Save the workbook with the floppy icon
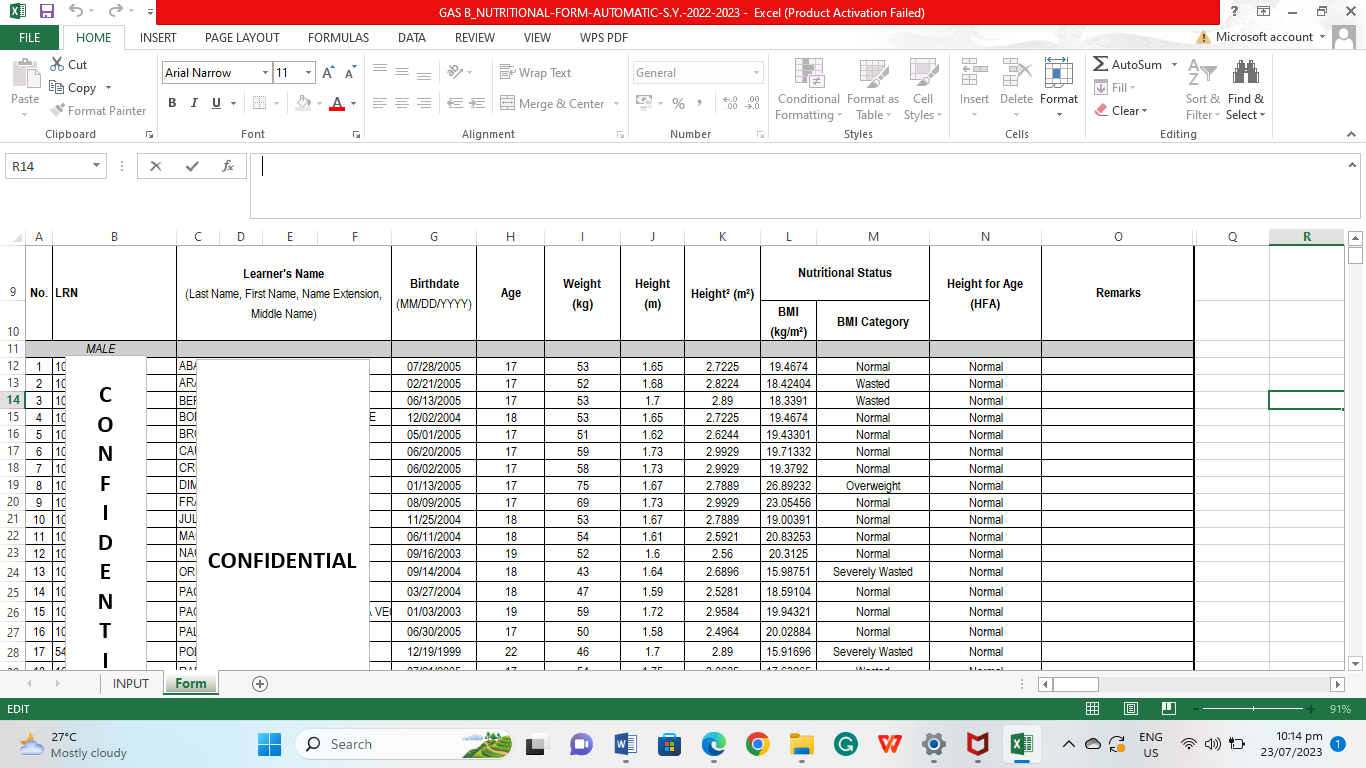The height and width of the screenshot is (768, 1366). [x=47, y=12]
